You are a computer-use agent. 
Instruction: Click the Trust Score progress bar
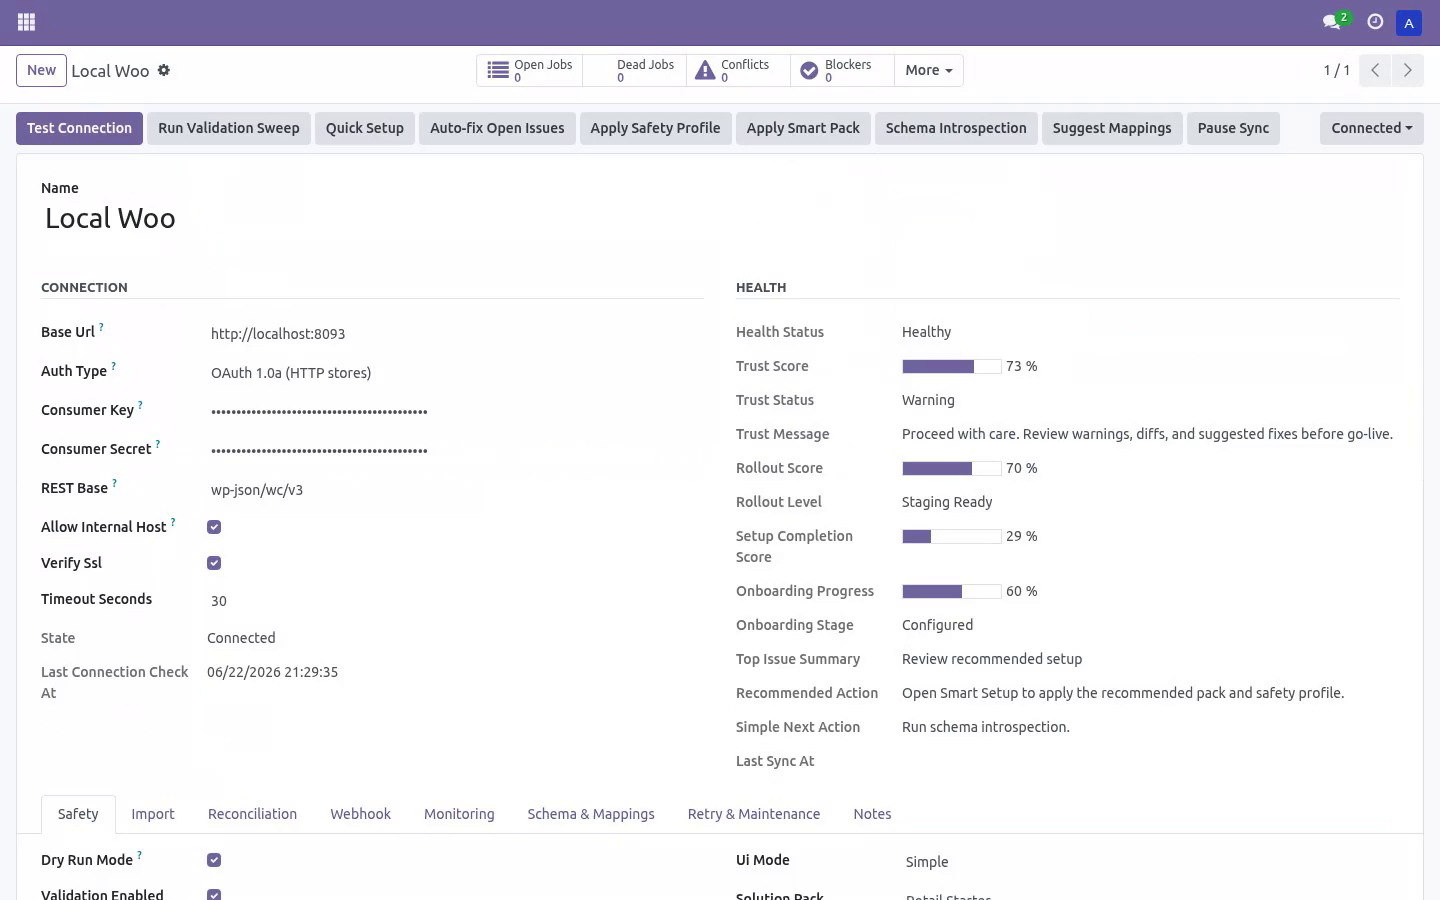[951, 366]
